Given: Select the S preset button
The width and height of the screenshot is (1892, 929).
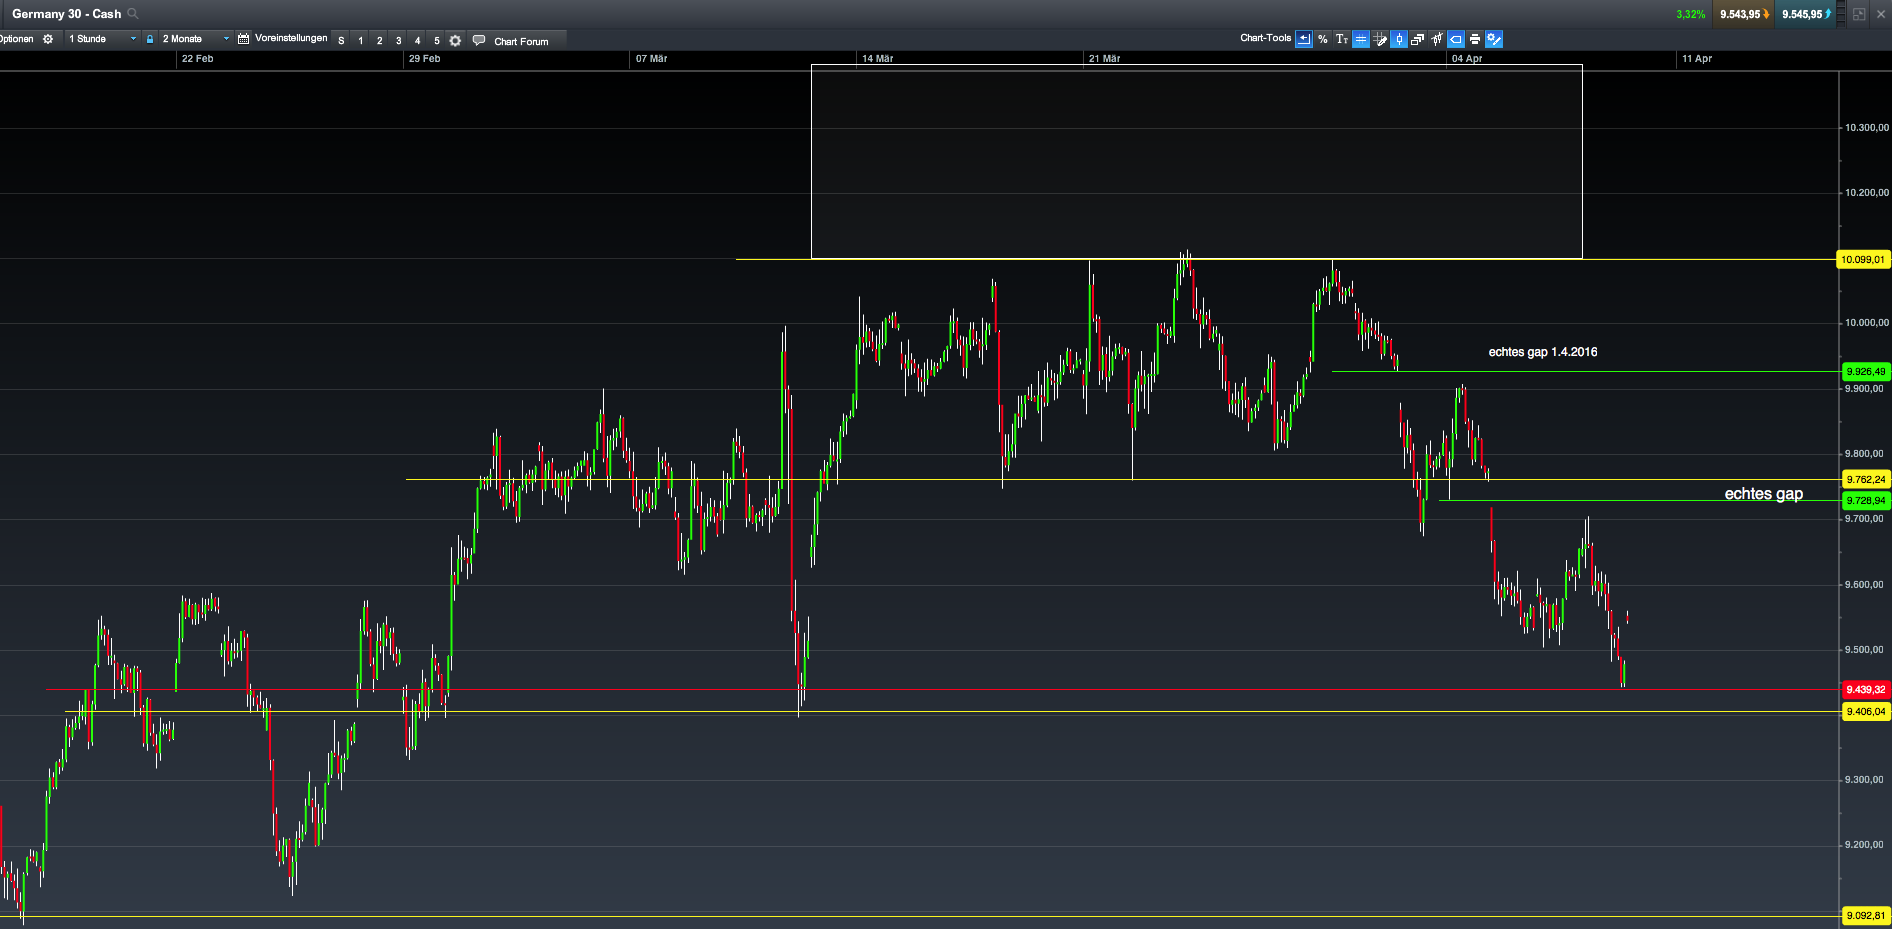Looking at the screenshot, I should pos(340,41).
